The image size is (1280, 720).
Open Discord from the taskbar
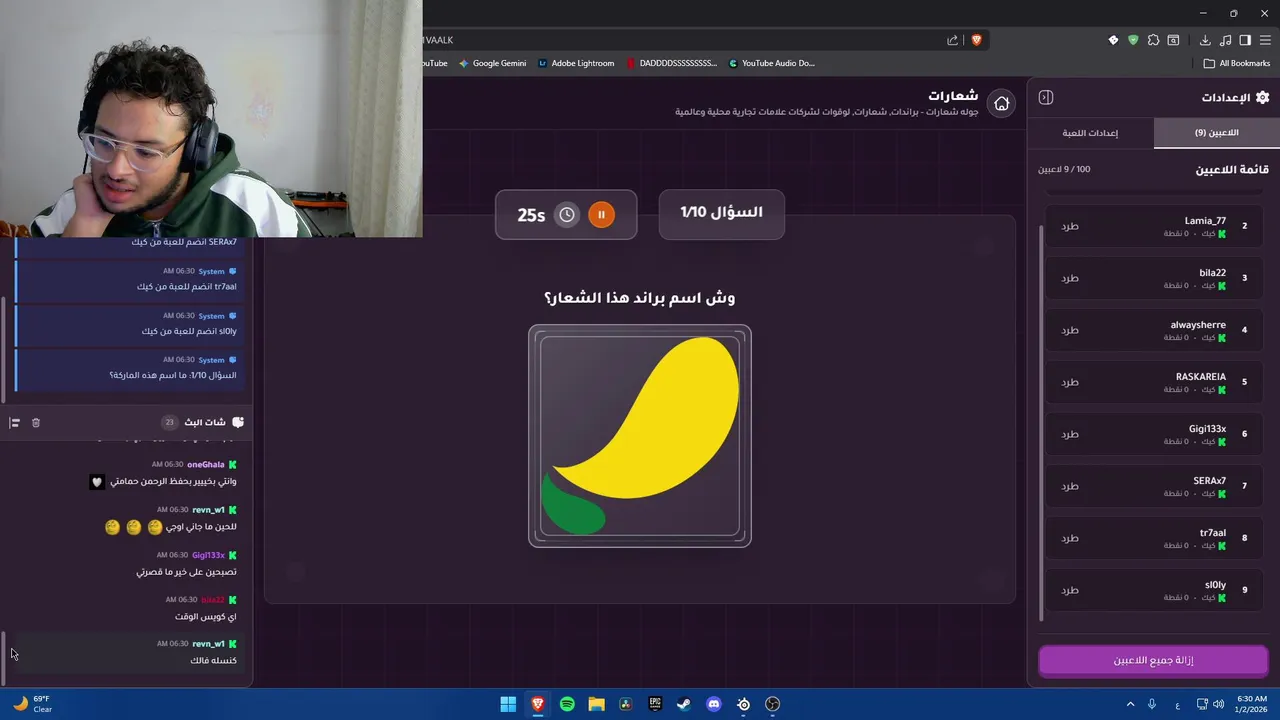click(x=713, y=704)
